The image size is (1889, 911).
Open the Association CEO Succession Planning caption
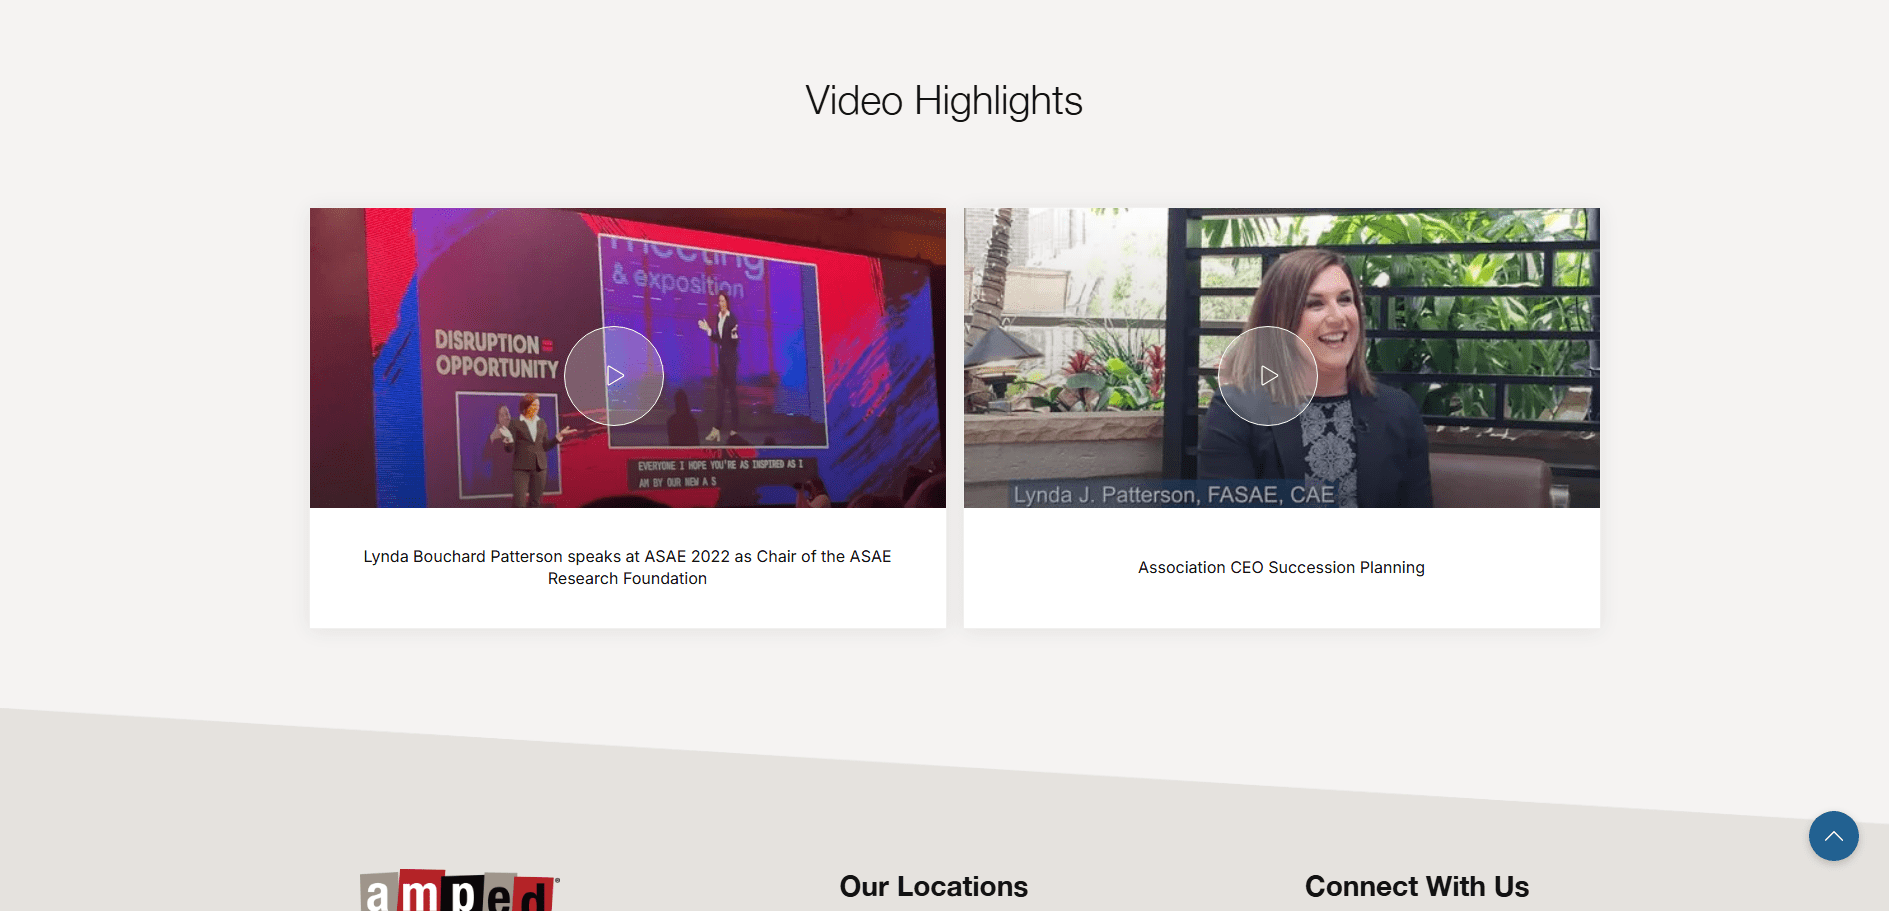1281,567
